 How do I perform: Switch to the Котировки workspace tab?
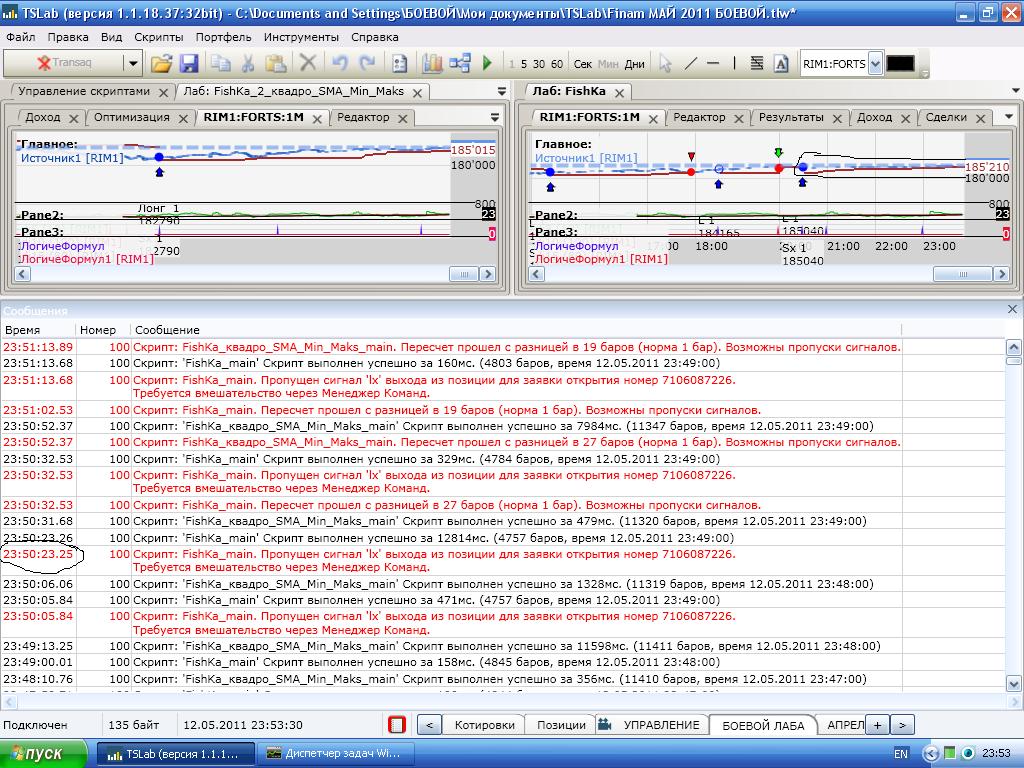click(x=484, y=725)
